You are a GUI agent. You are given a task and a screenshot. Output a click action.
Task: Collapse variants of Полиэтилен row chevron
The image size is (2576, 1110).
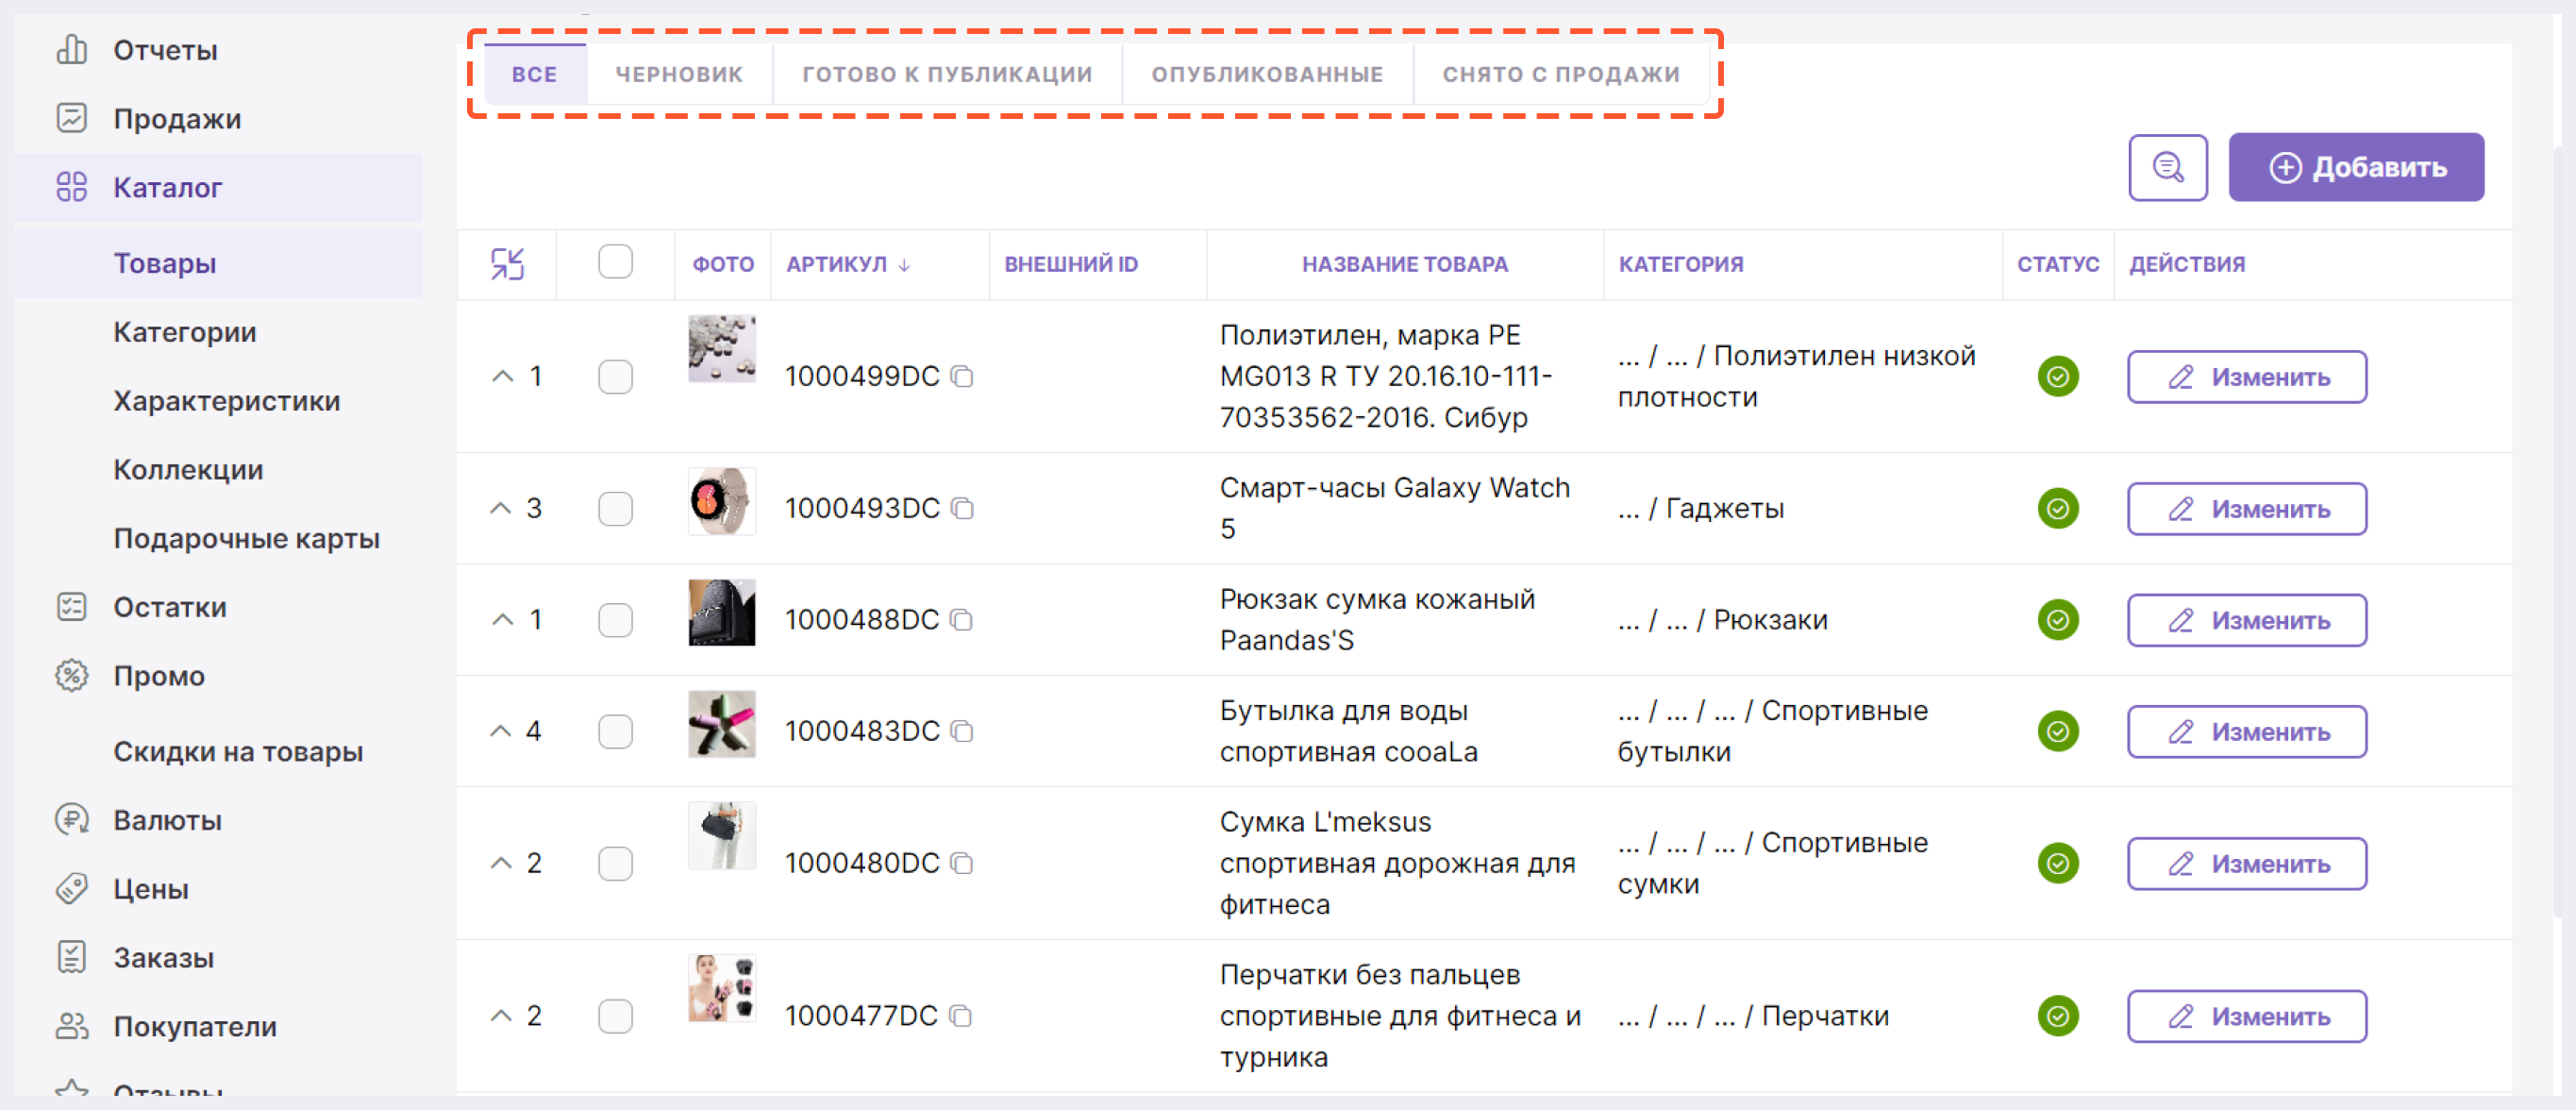click(502, 377)
